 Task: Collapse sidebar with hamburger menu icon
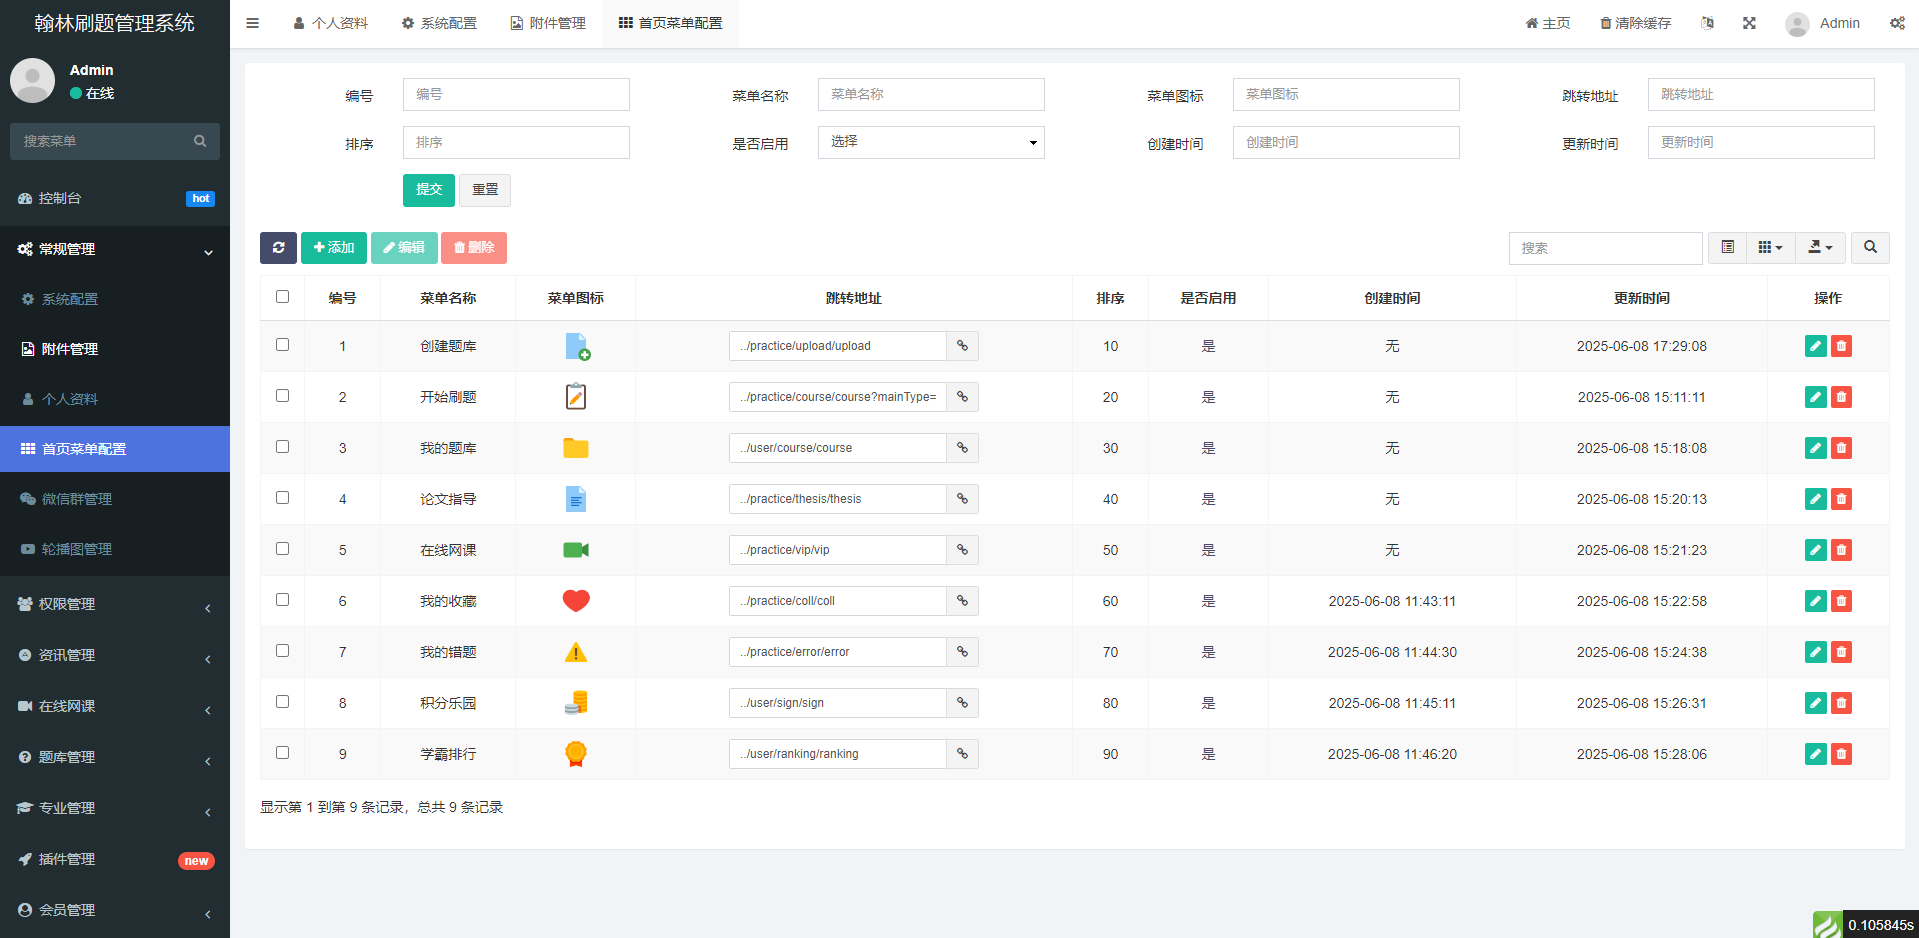[x=253, y=23]
